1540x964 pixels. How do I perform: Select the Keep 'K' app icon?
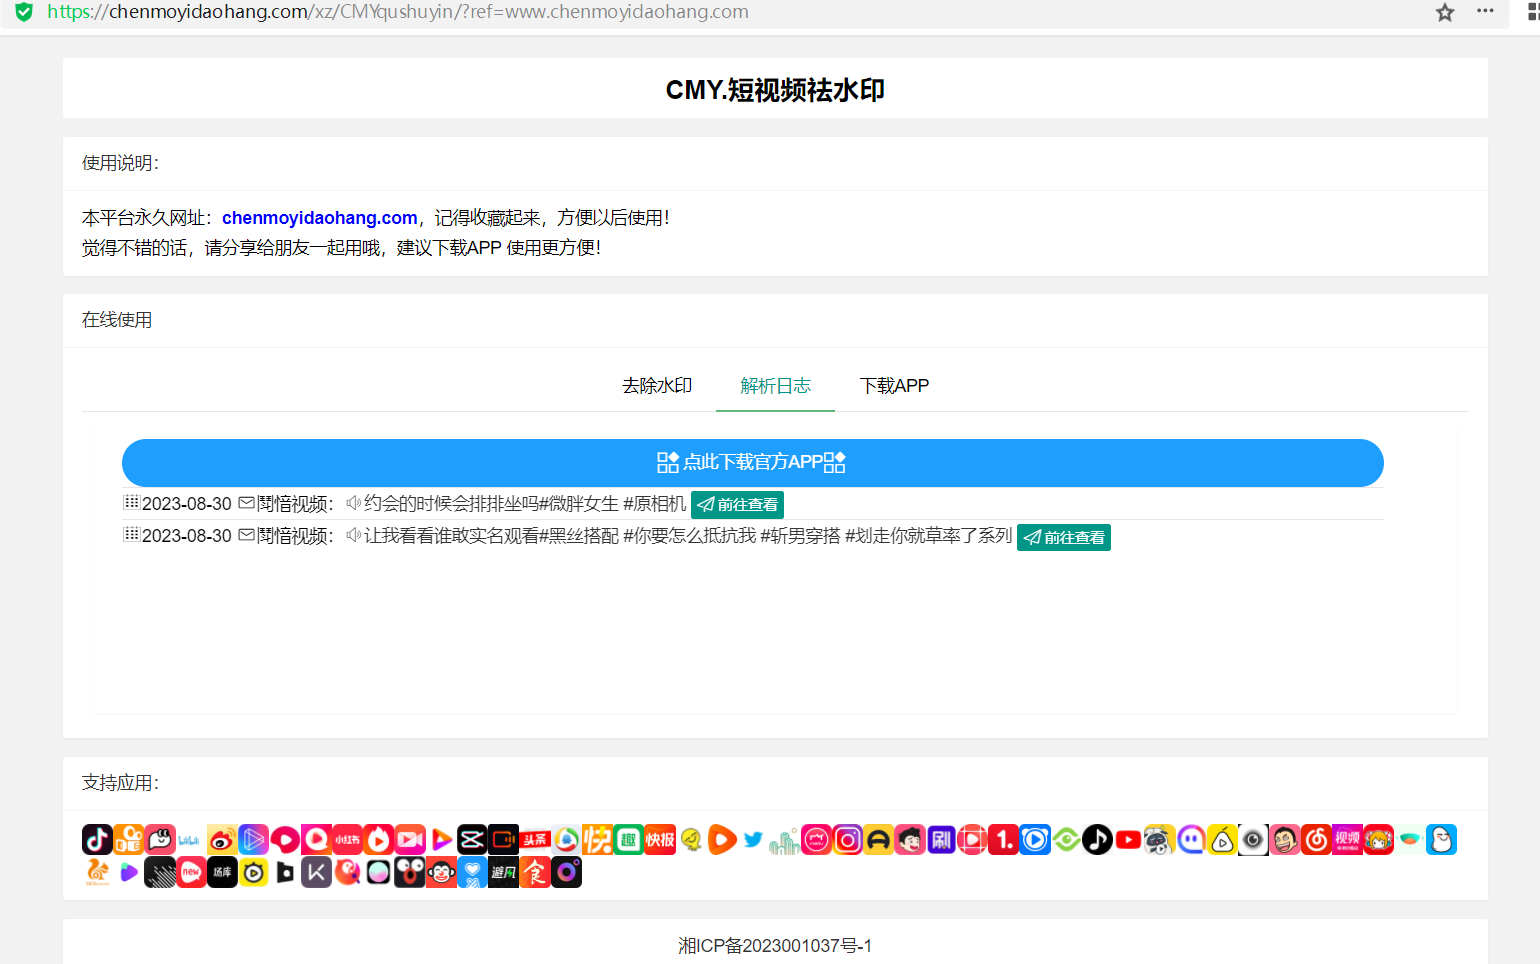pyautogui.click(x=316, y=873)
